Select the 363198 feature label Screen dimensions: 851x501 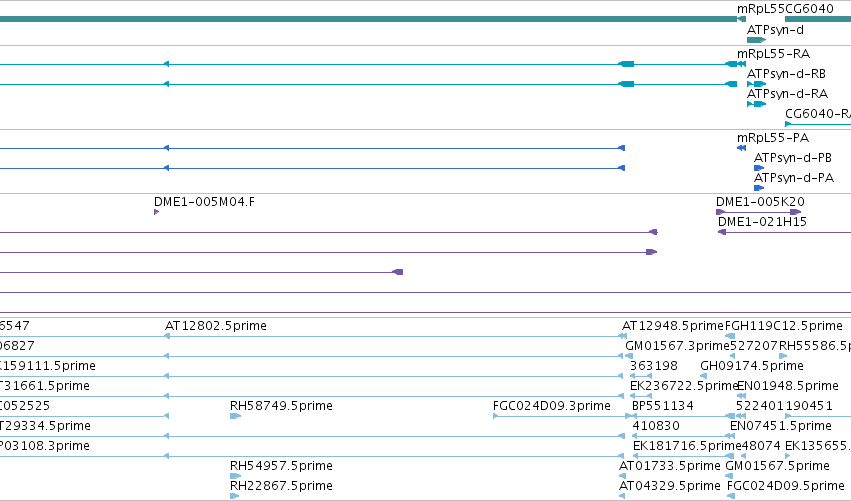point(653,366)
